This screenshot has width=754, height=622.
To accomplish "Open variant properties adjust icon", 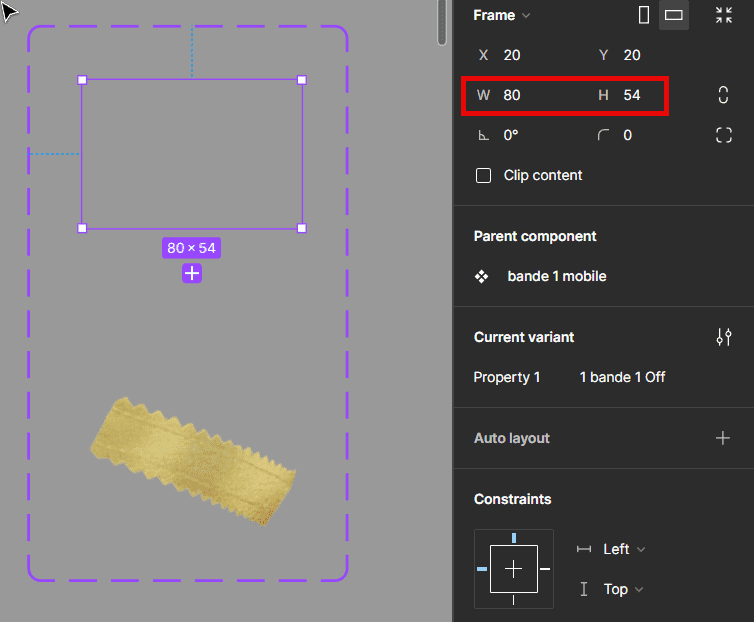I will pos(724,337).
